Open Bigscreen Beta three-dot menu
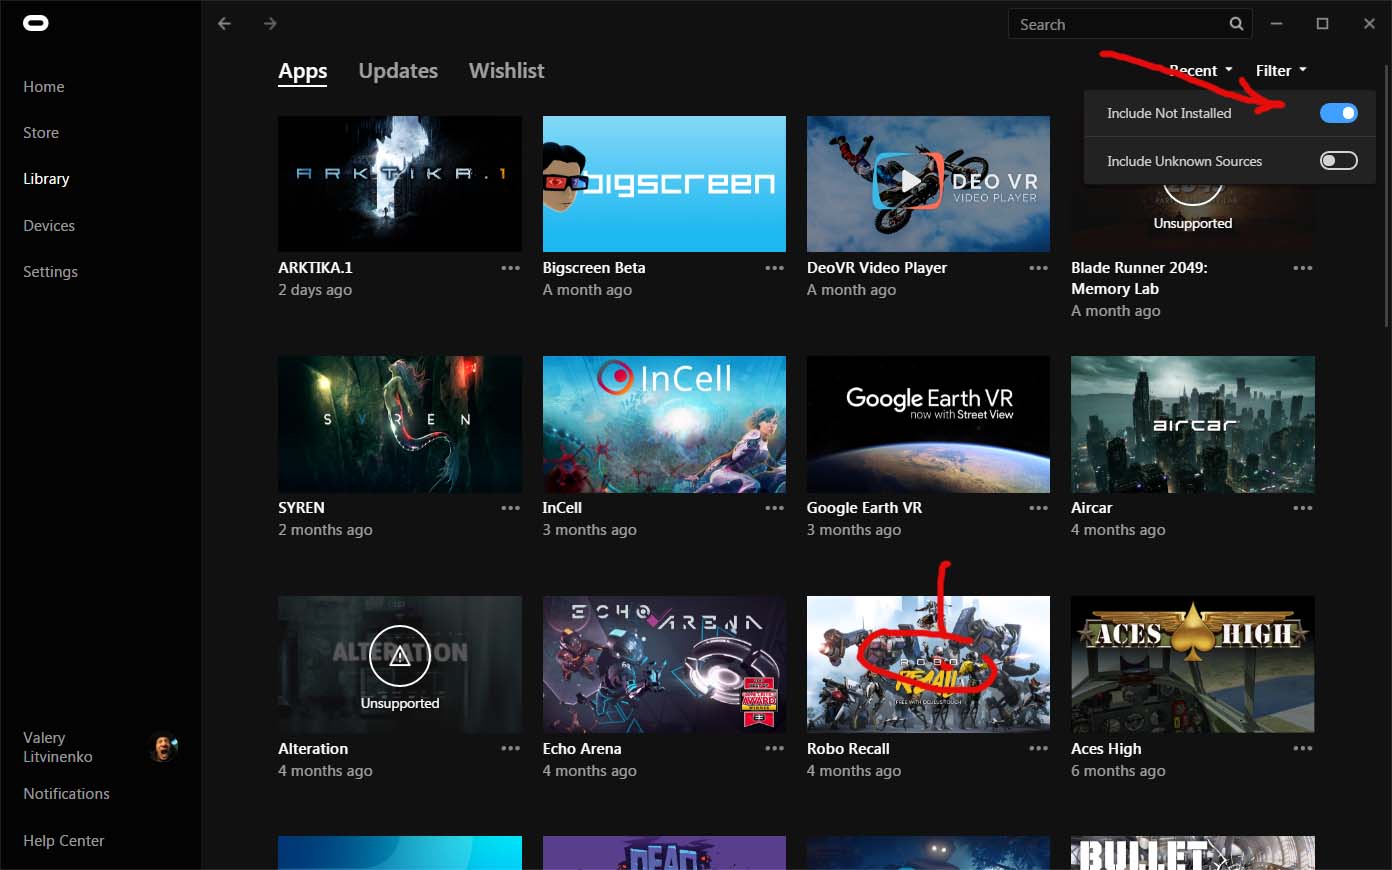The width and height of the screenshot is (1392, 870). pos(775,268)
